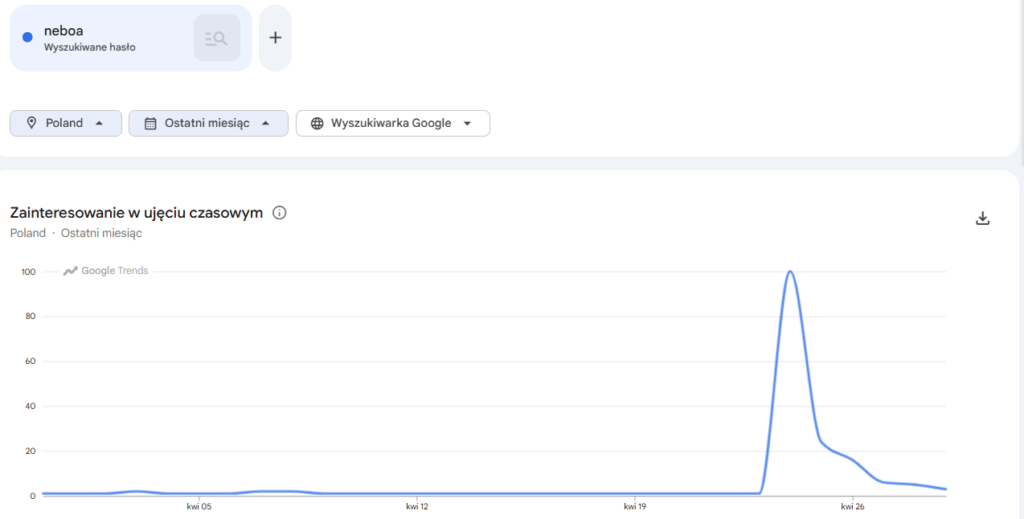Click the blue color dot for neboa
The height and width of the screenshot is (519, 1024).
(27, 38)
